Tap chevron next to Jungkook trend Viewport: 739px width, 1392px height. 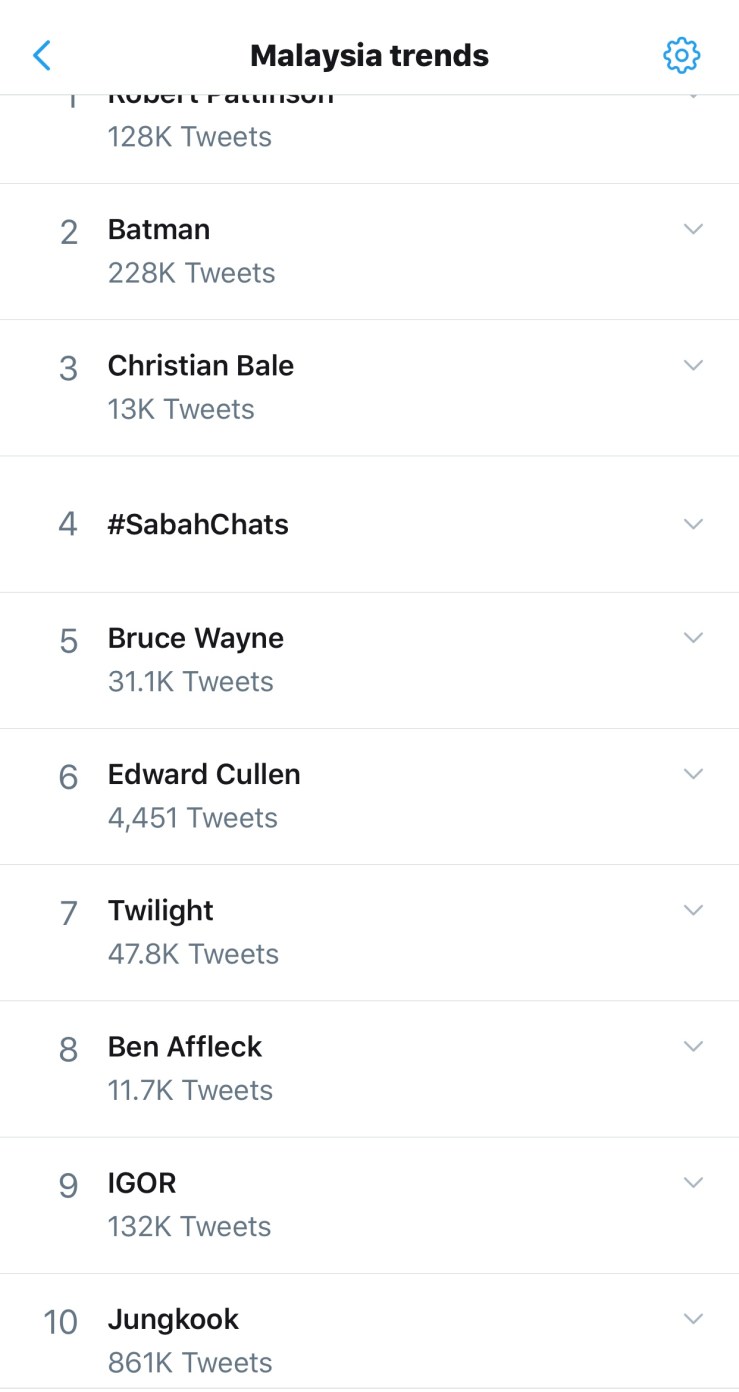coord(693,1318)
